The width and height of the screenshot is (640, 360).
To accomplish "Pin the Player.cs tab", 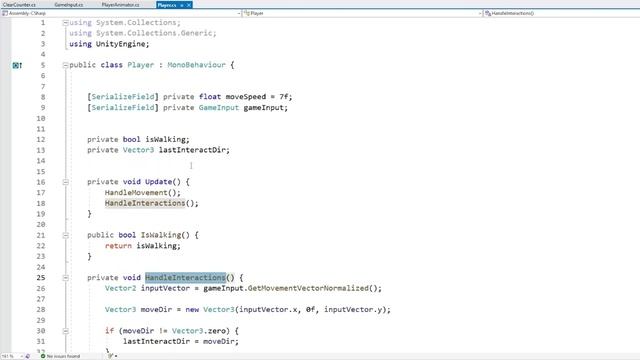I will (182, 5).
